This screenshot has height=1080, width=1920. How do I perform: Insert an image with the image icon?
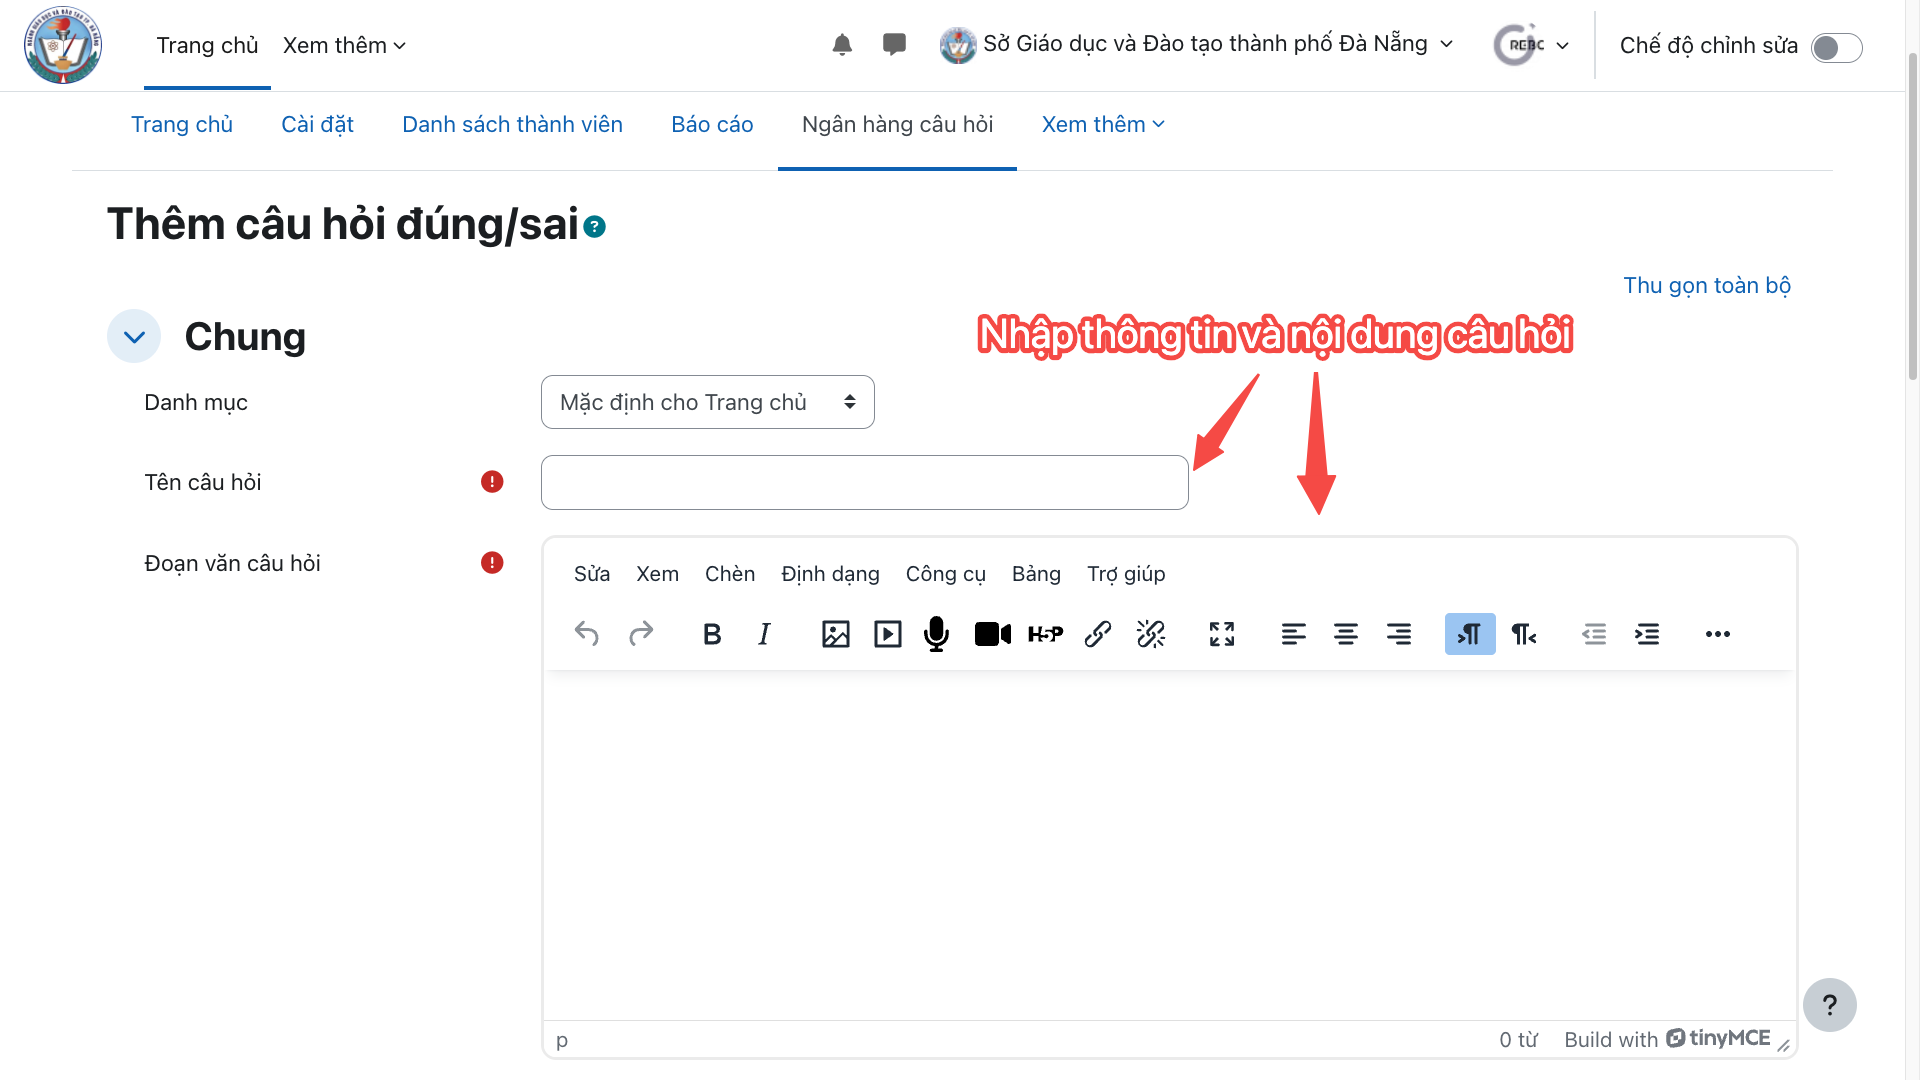point(836,634)
